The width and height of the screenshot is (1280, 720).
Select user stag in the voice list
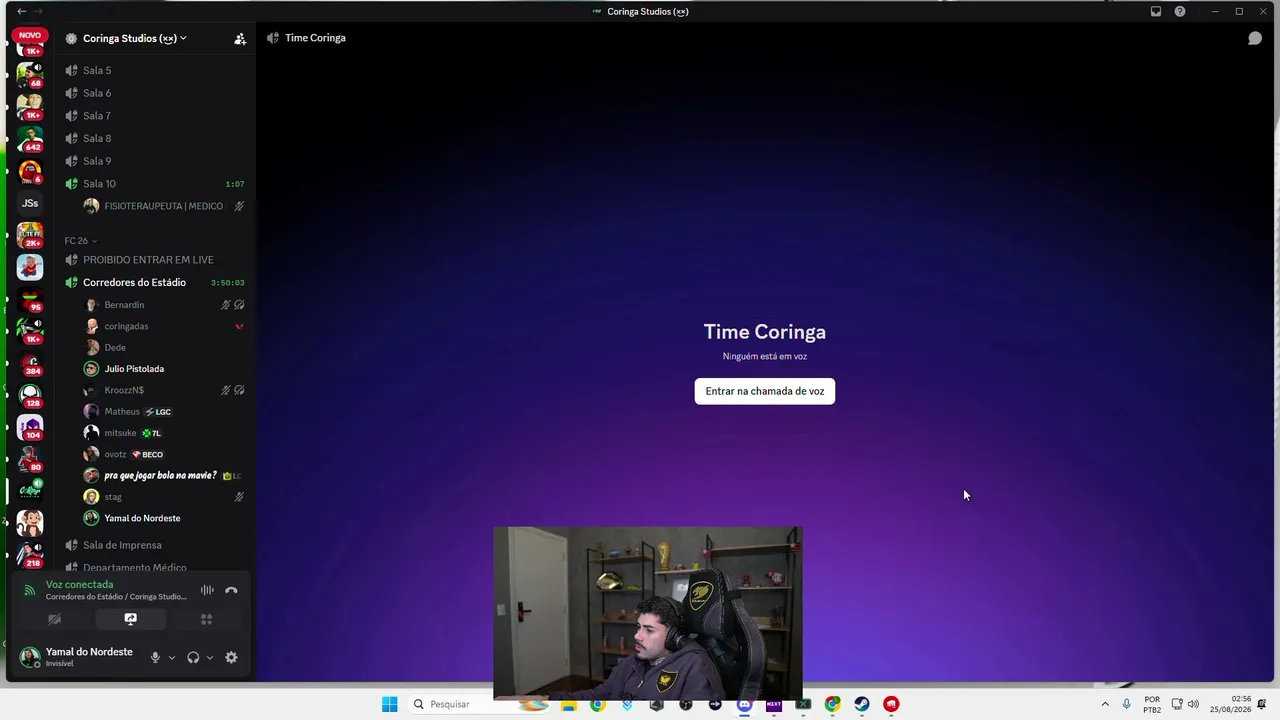164,497
